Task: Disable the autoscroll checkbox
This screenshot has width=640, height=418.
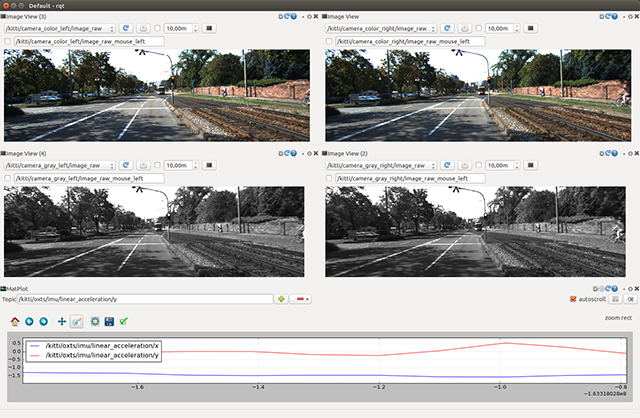Action: (x=572, y=299)
